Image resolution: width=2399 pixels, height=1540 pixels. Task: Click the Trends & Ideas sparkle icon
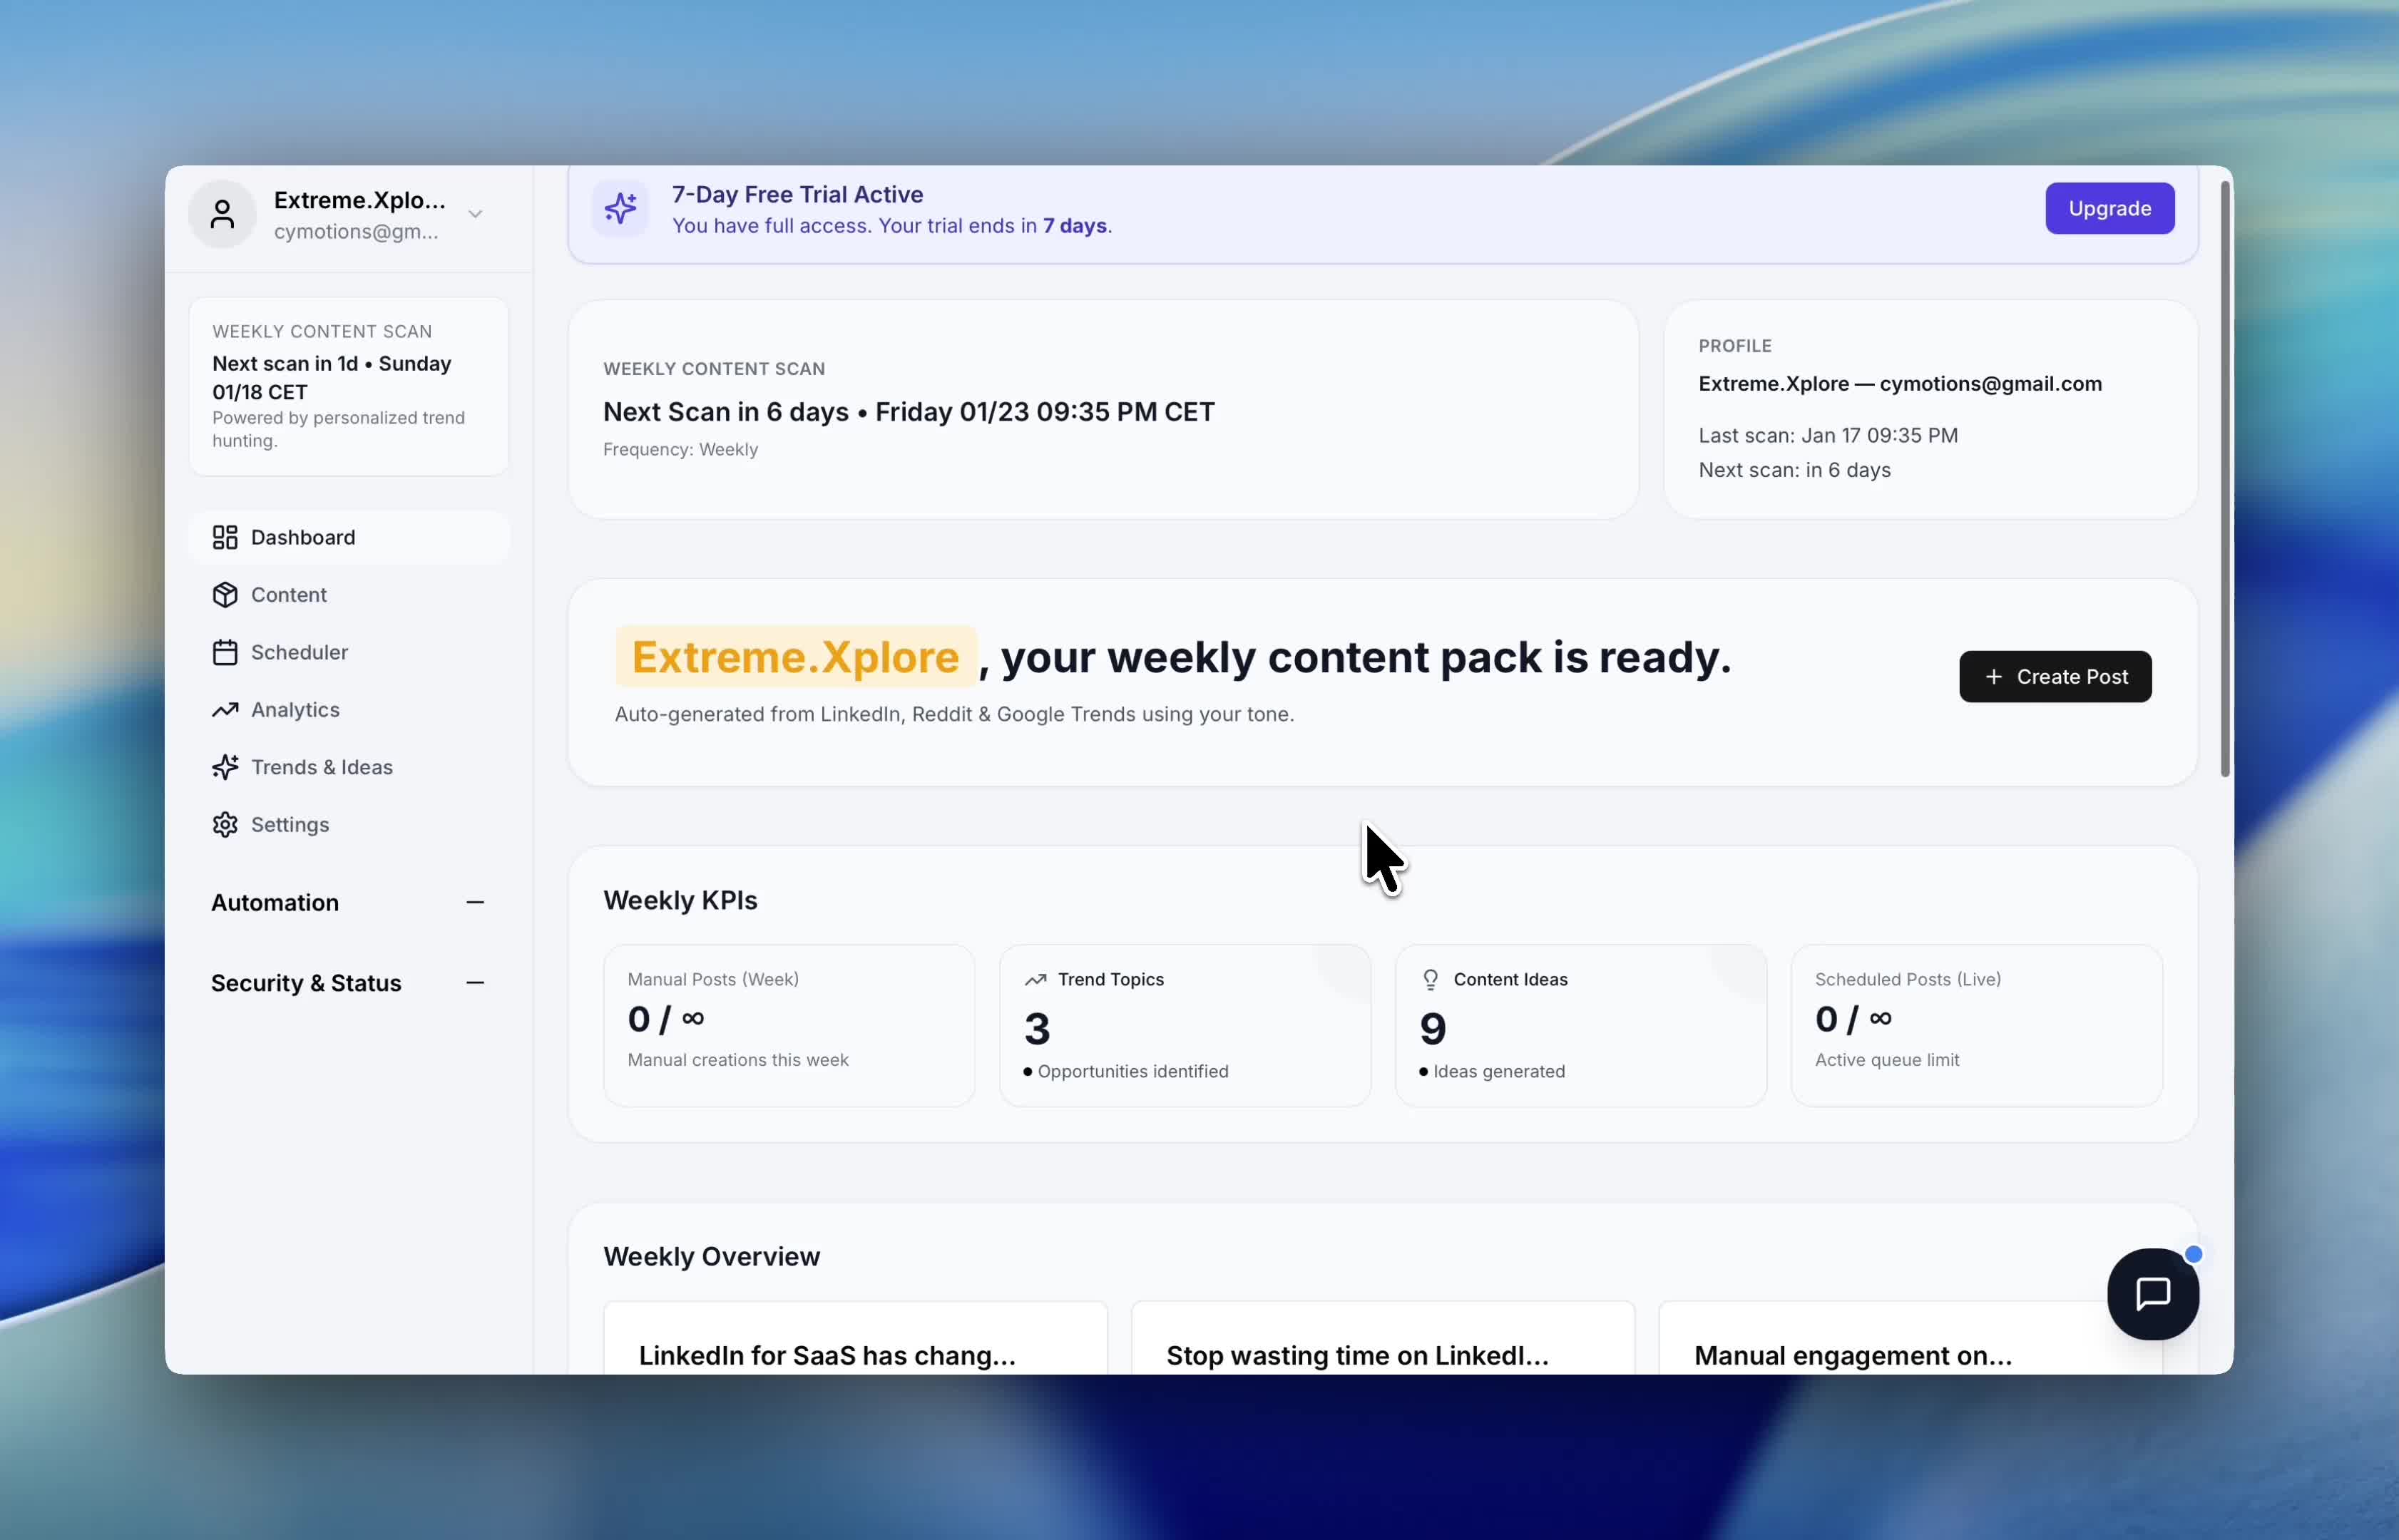point(225,767)
